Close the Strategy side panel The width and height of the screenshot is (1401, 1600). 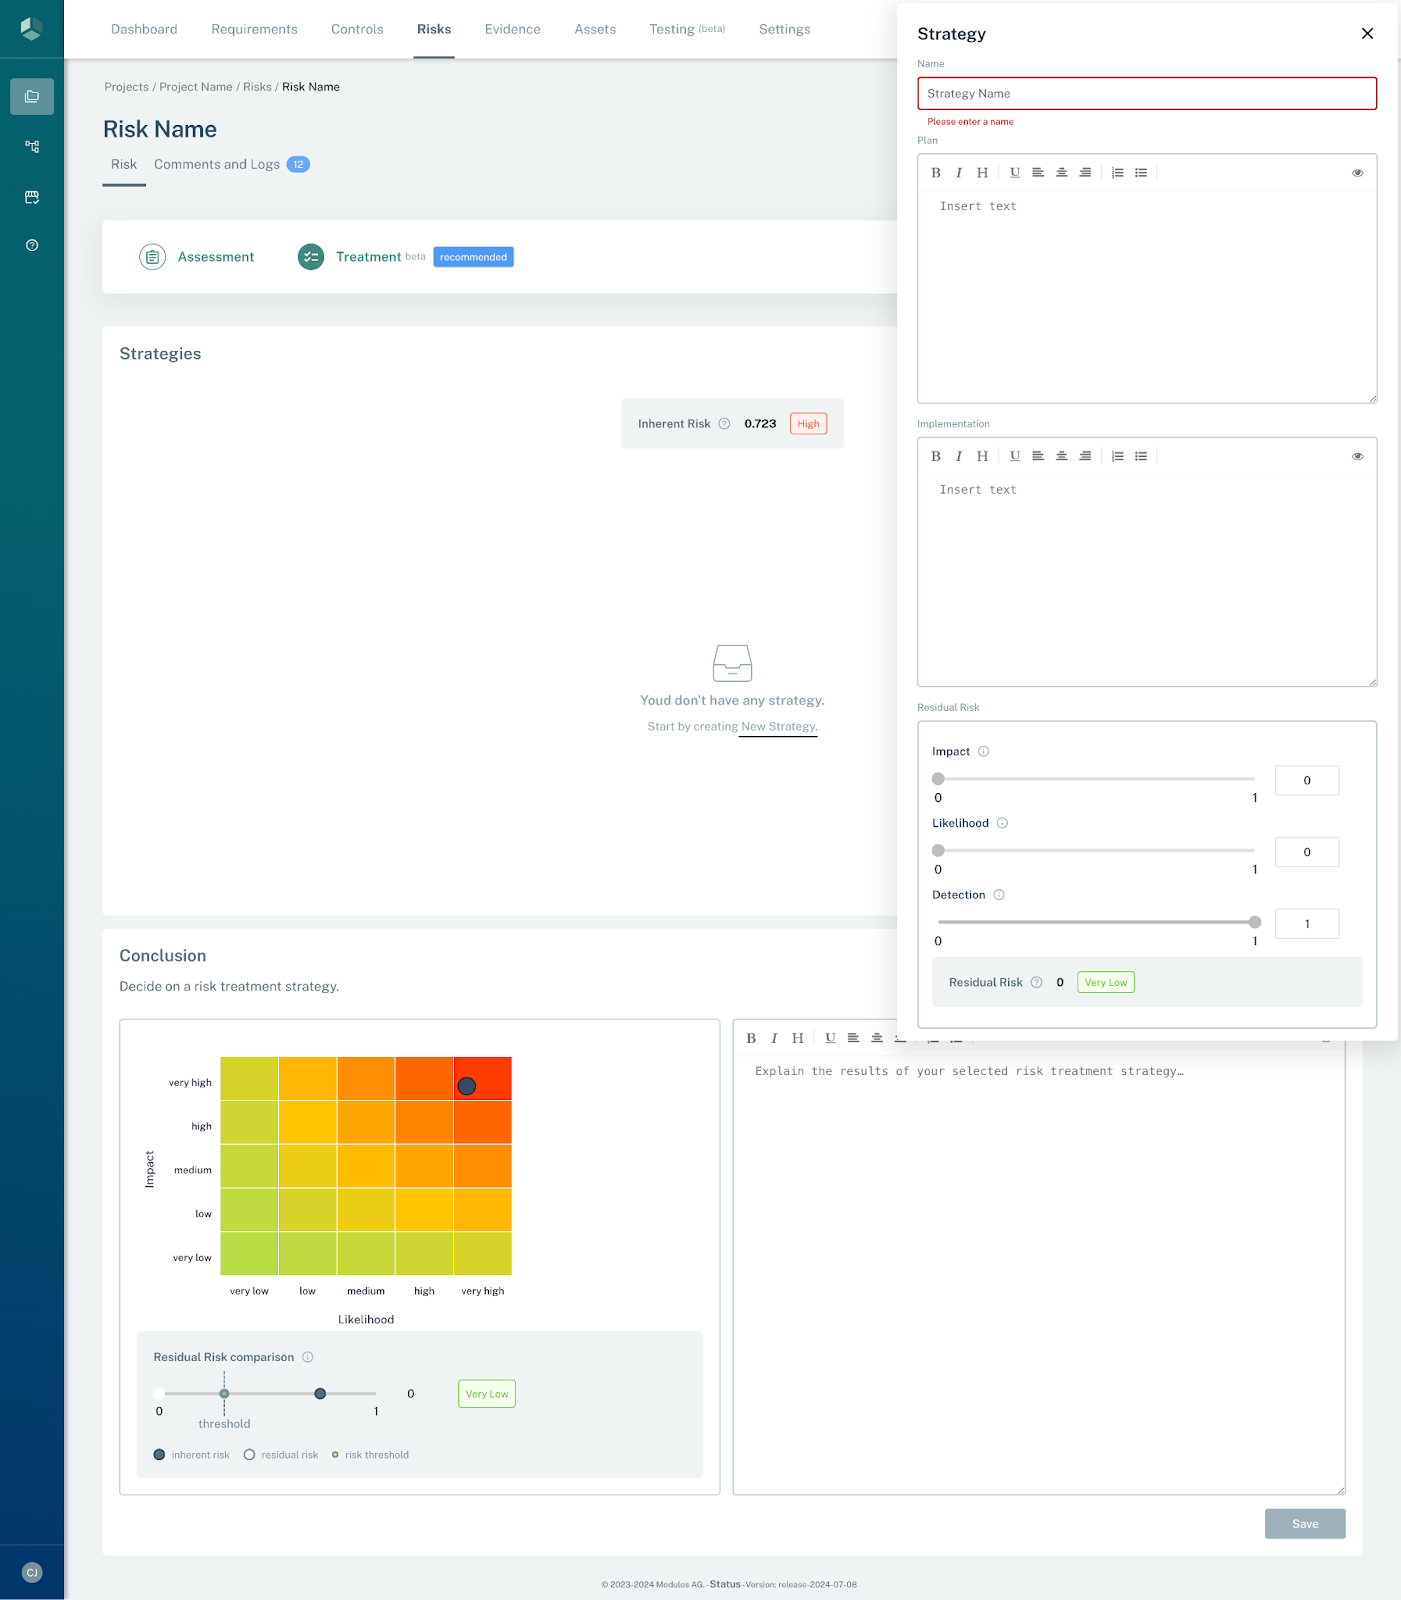pos(1367,34)
